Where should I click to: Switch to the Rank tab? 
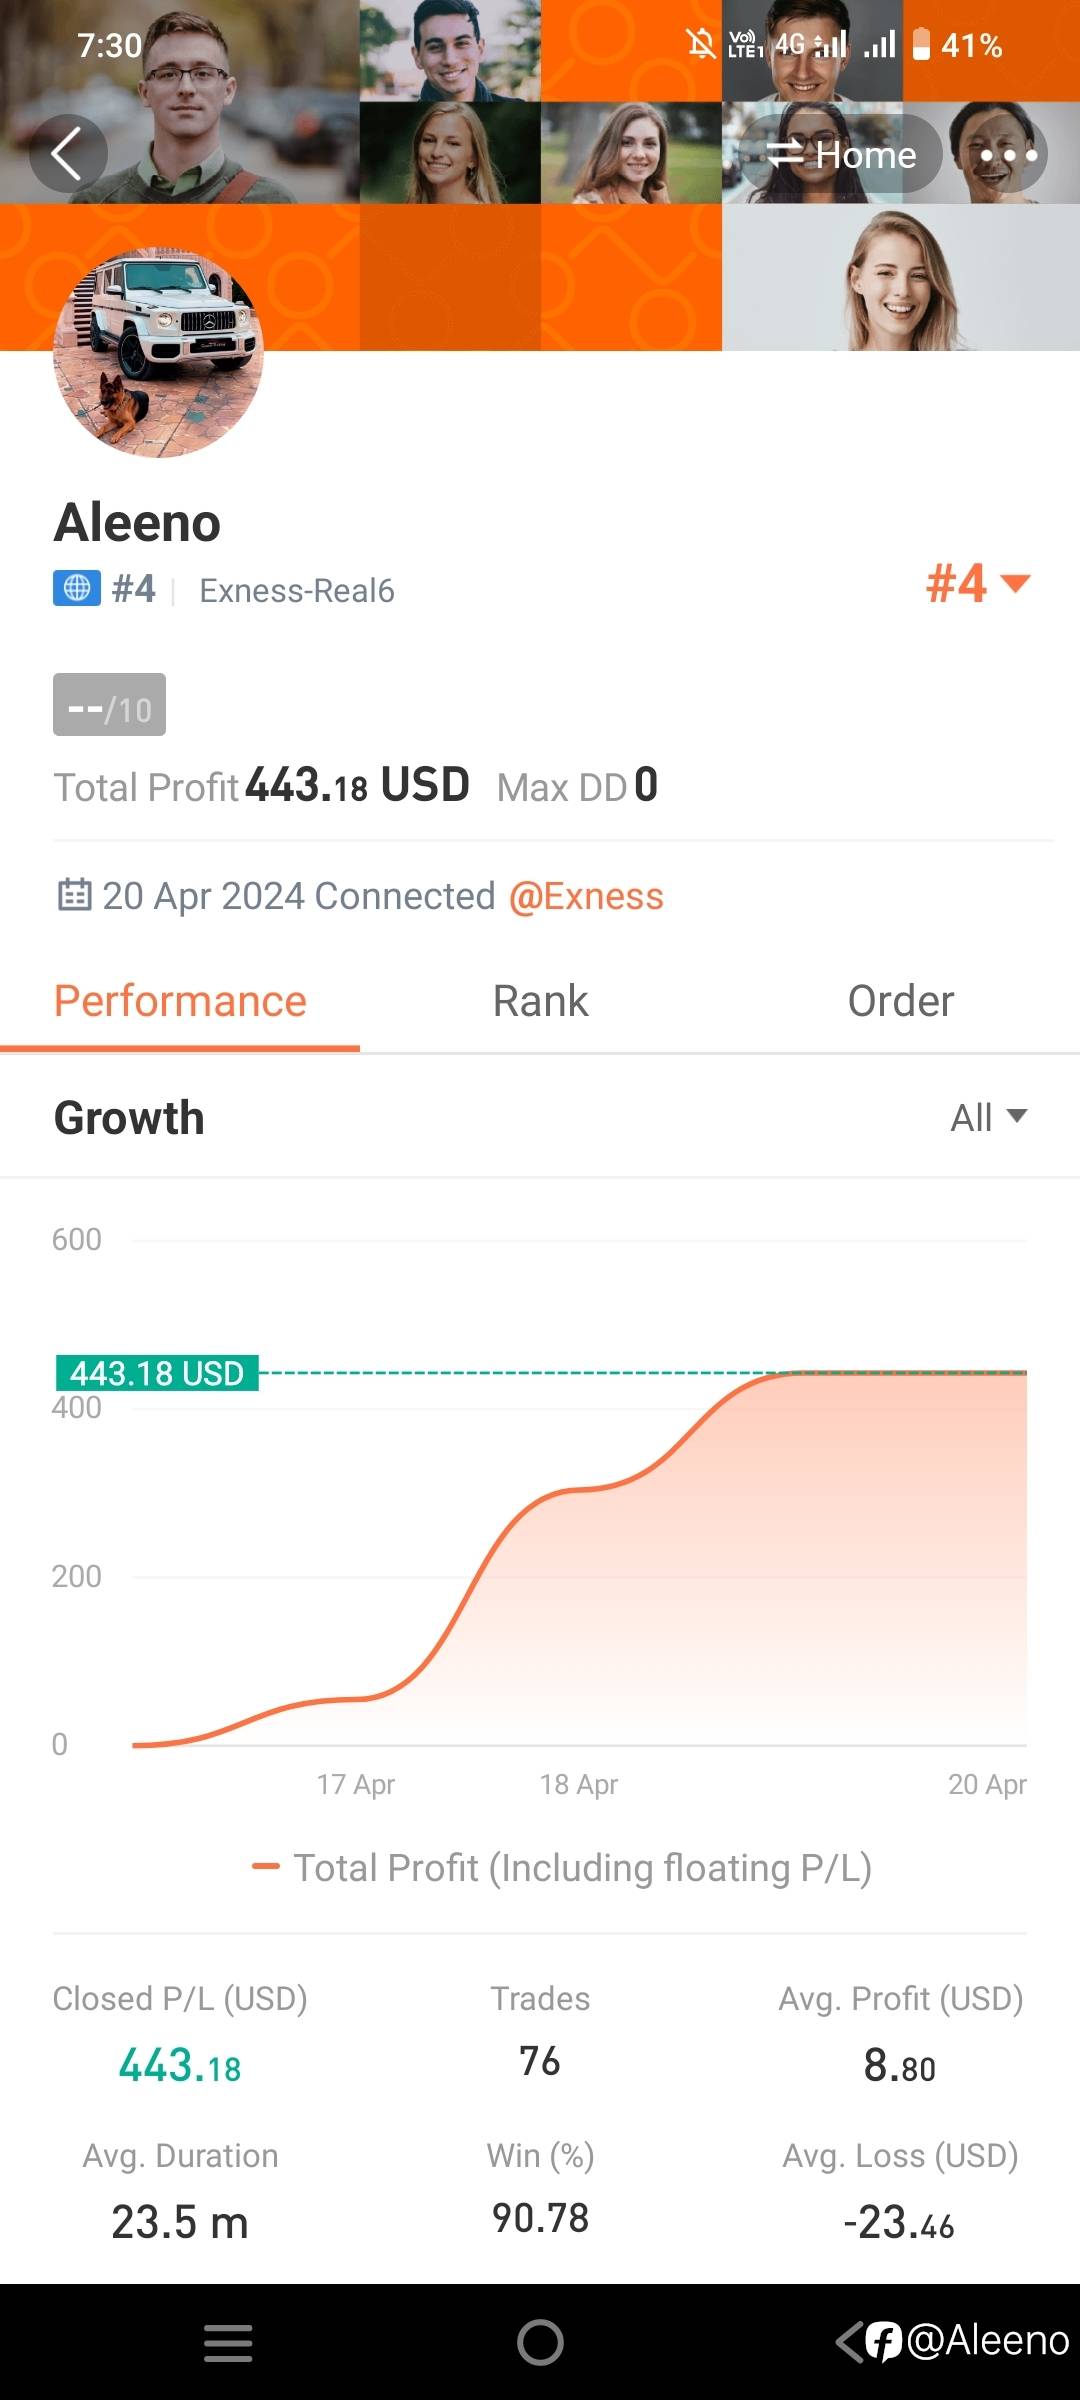coord(540,1001)
